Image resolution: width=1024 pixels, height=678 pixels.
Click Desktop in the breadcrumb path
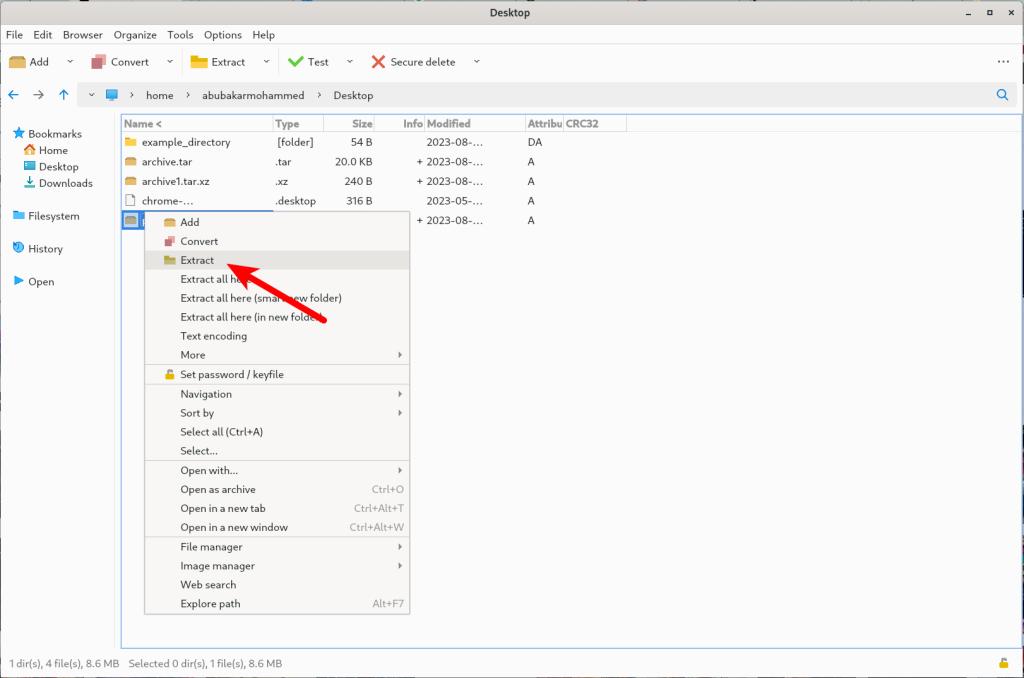352,94
